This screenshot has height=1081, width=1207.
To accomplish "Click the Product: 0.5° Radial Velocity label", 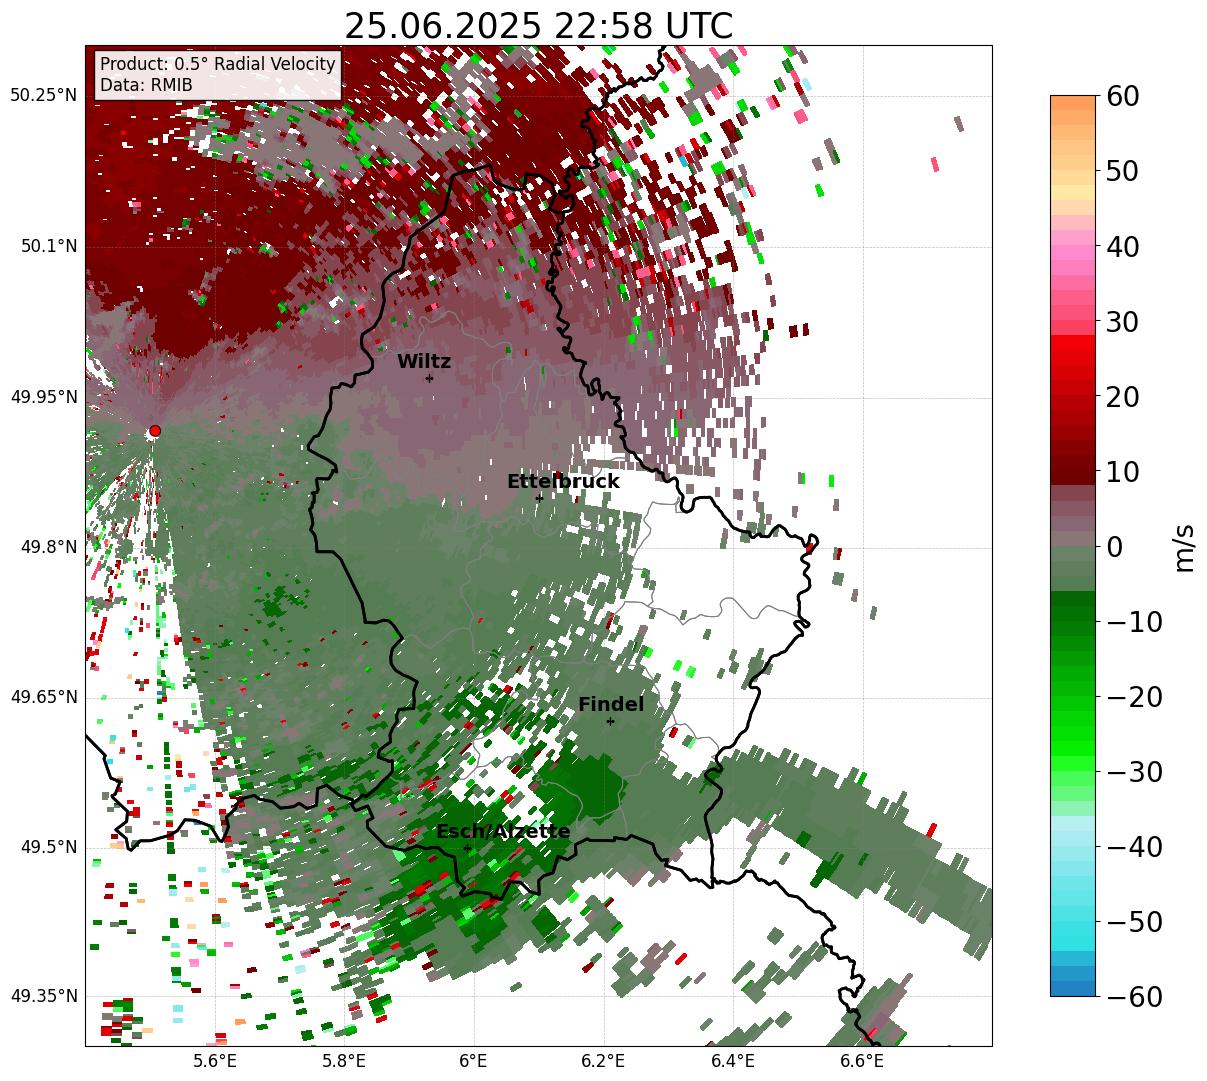I will click(218, 64).
